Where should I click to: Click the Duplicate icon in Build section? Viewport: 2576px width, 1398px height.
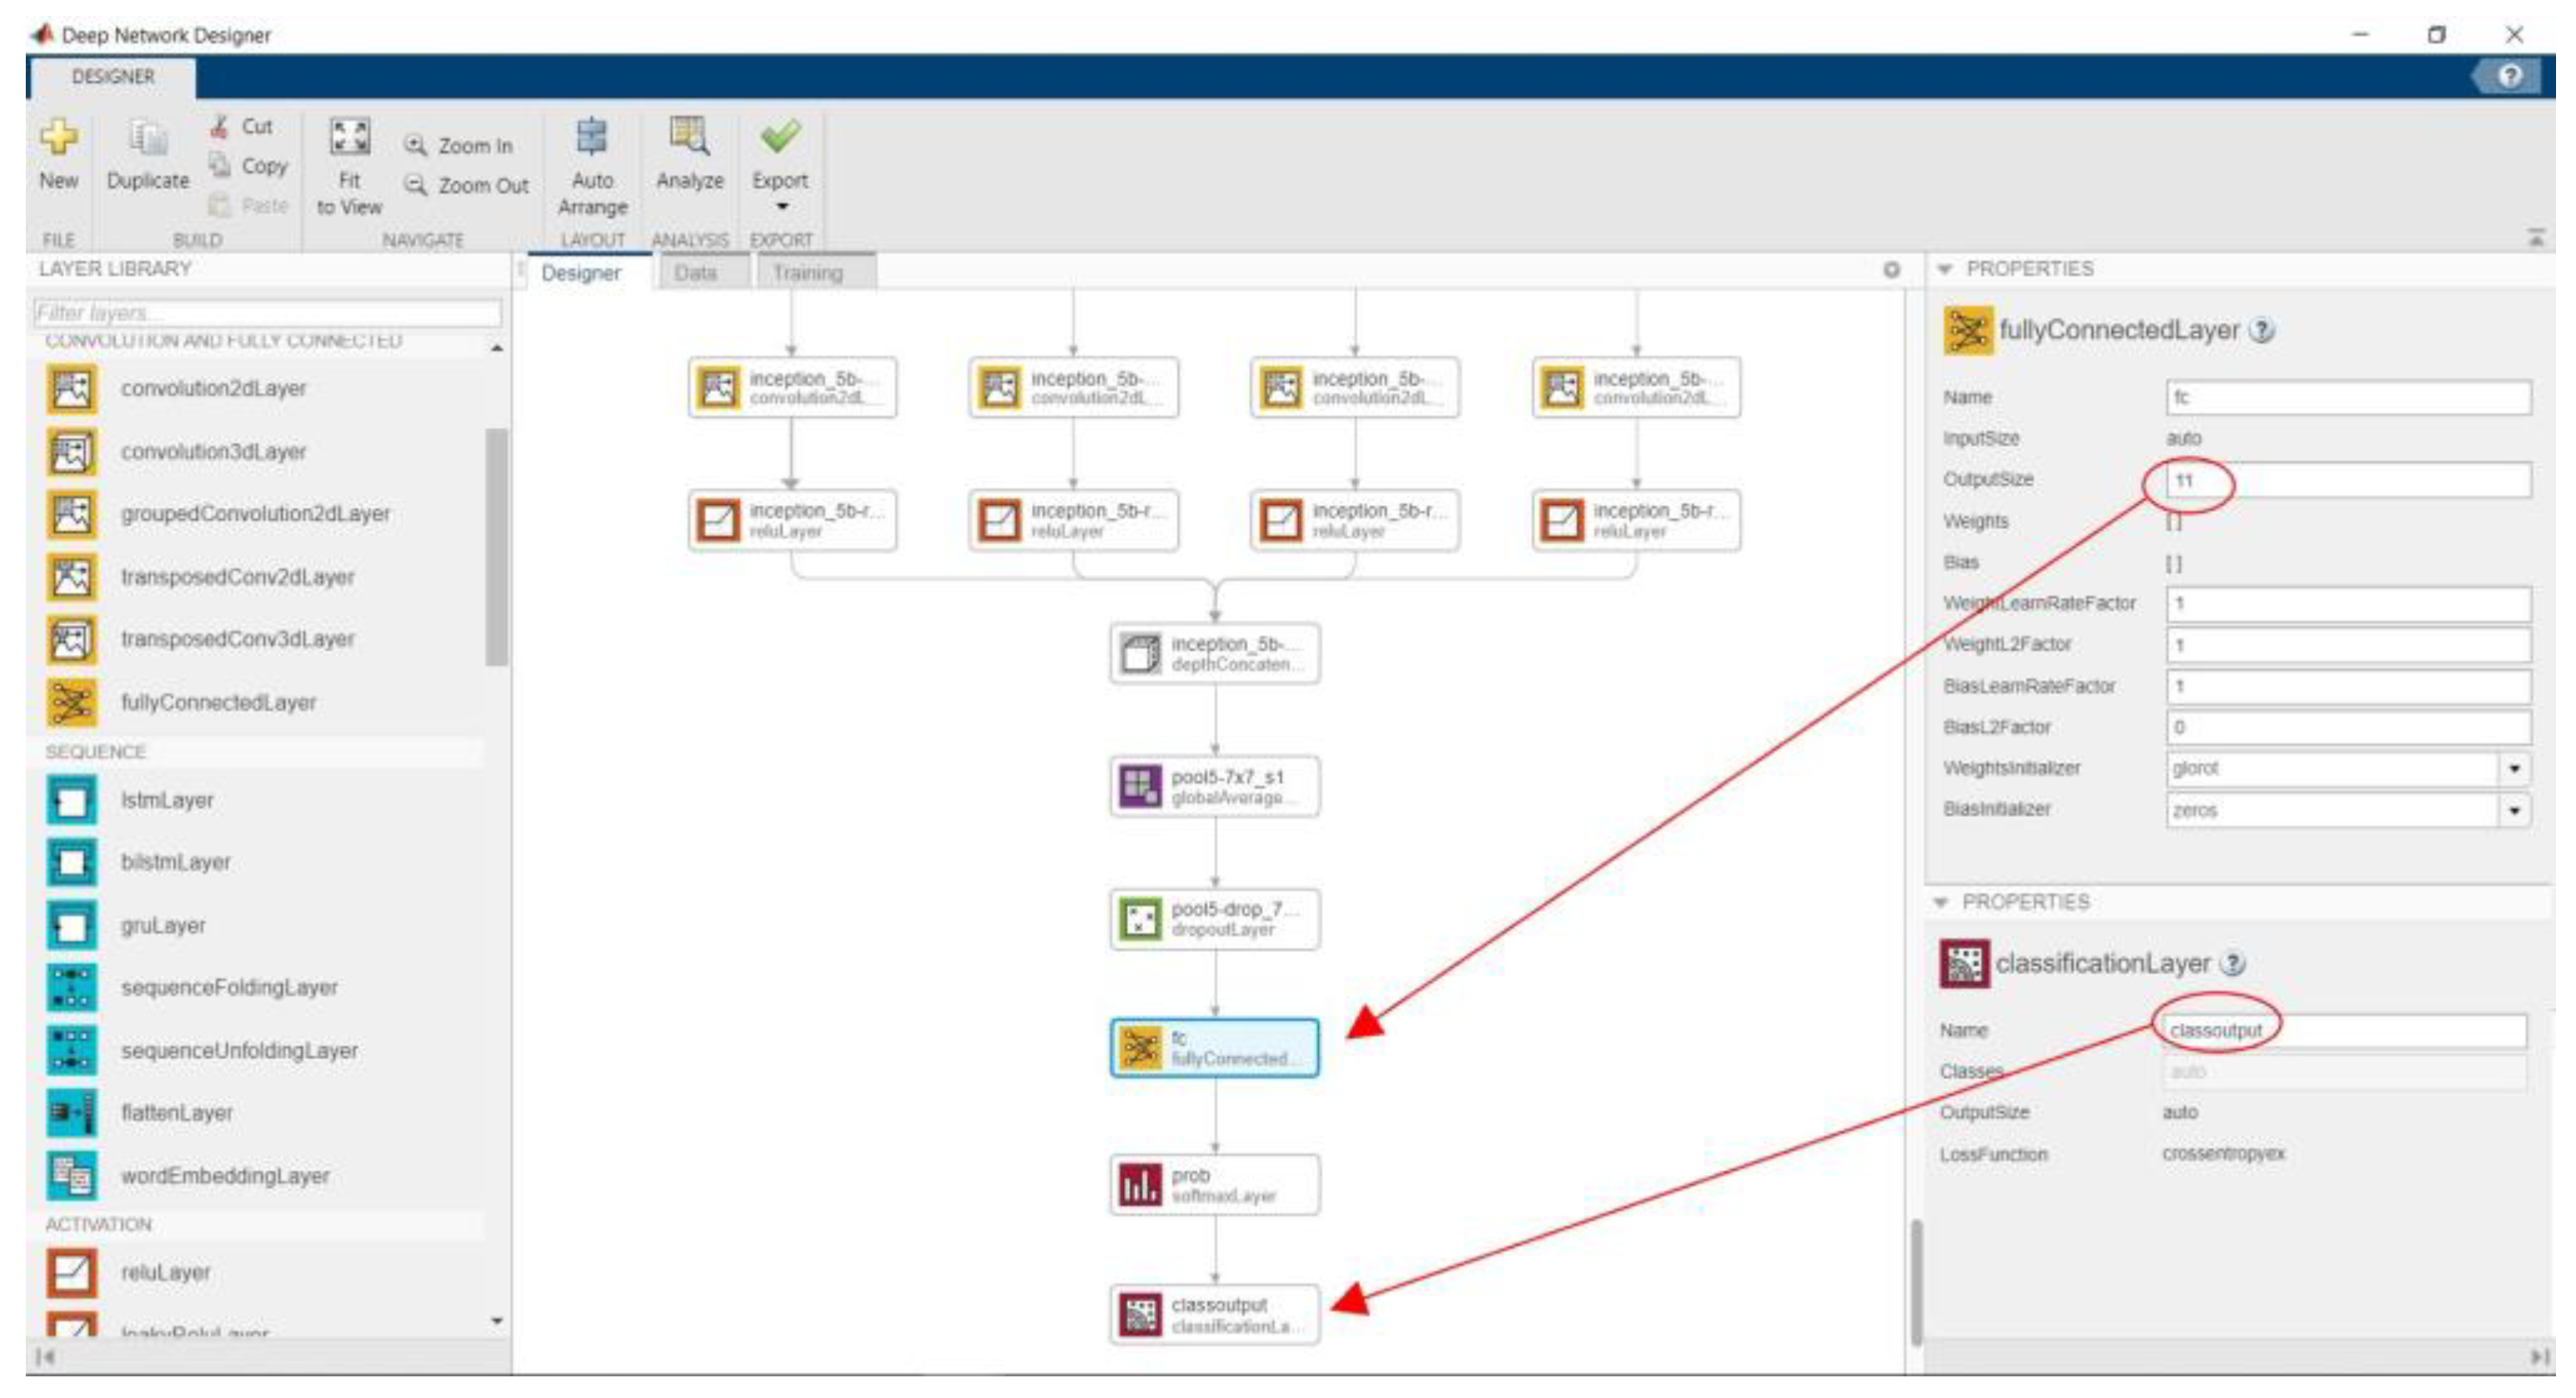point(148,138)
